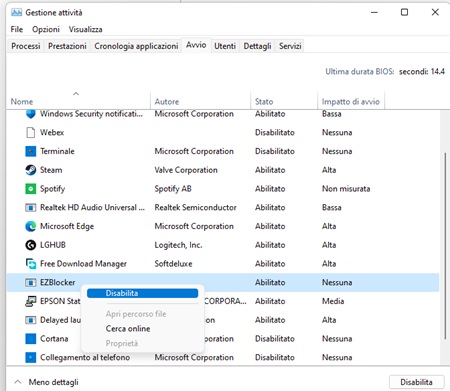Sort by Impatto di avvio column header
Viewport: 450px width, 391px height.
351,102
